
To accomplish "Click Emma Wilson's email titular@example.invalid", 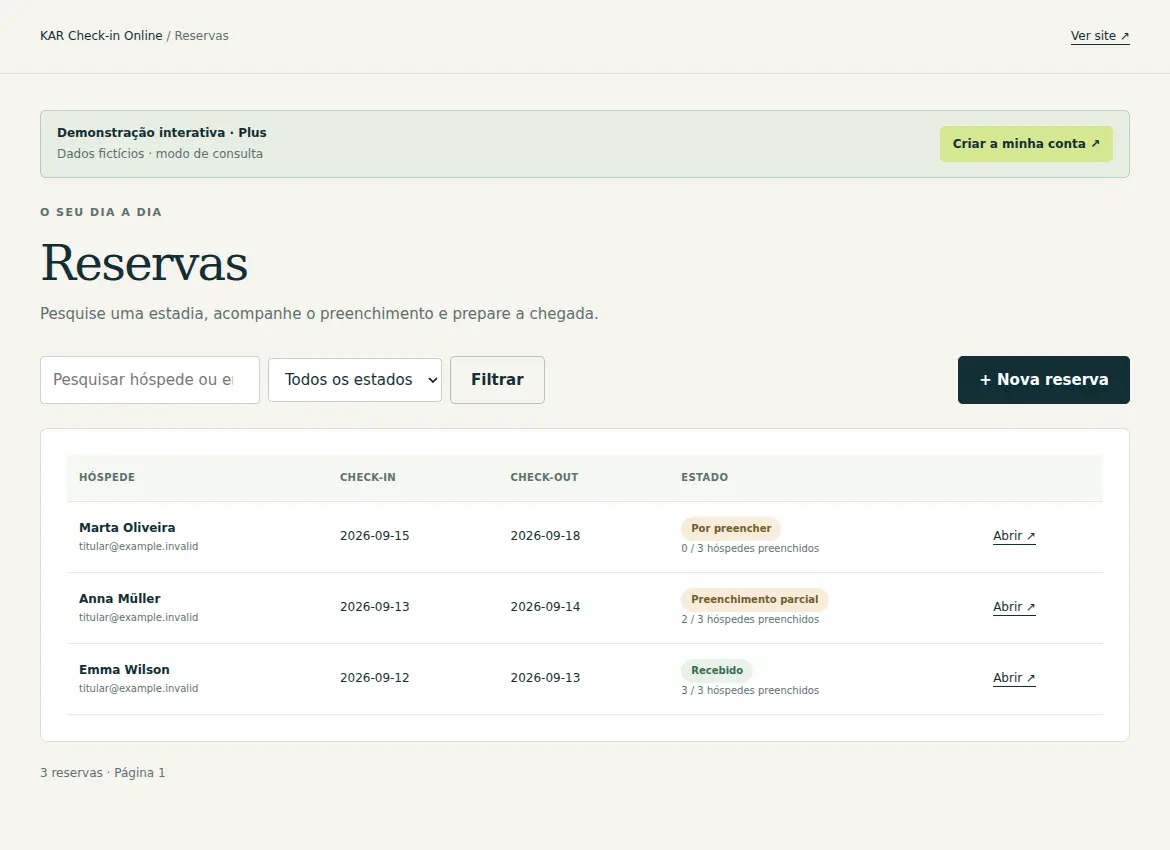I will (x=139, y=688).
